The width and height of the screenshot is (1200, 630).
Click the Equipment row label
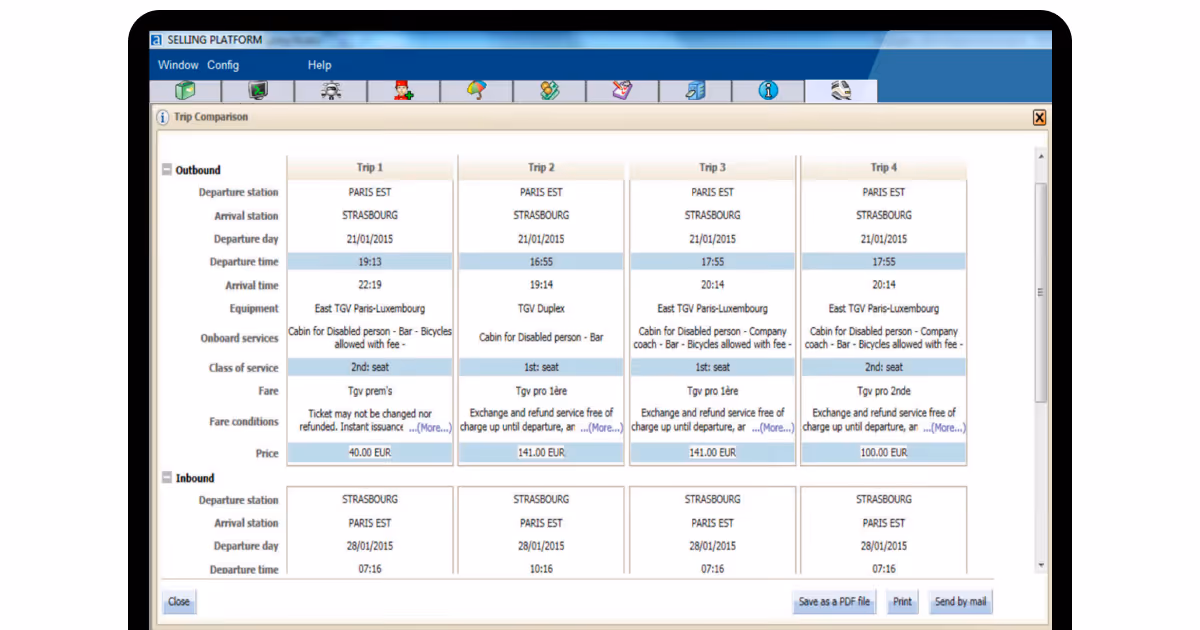coord(254,309)
